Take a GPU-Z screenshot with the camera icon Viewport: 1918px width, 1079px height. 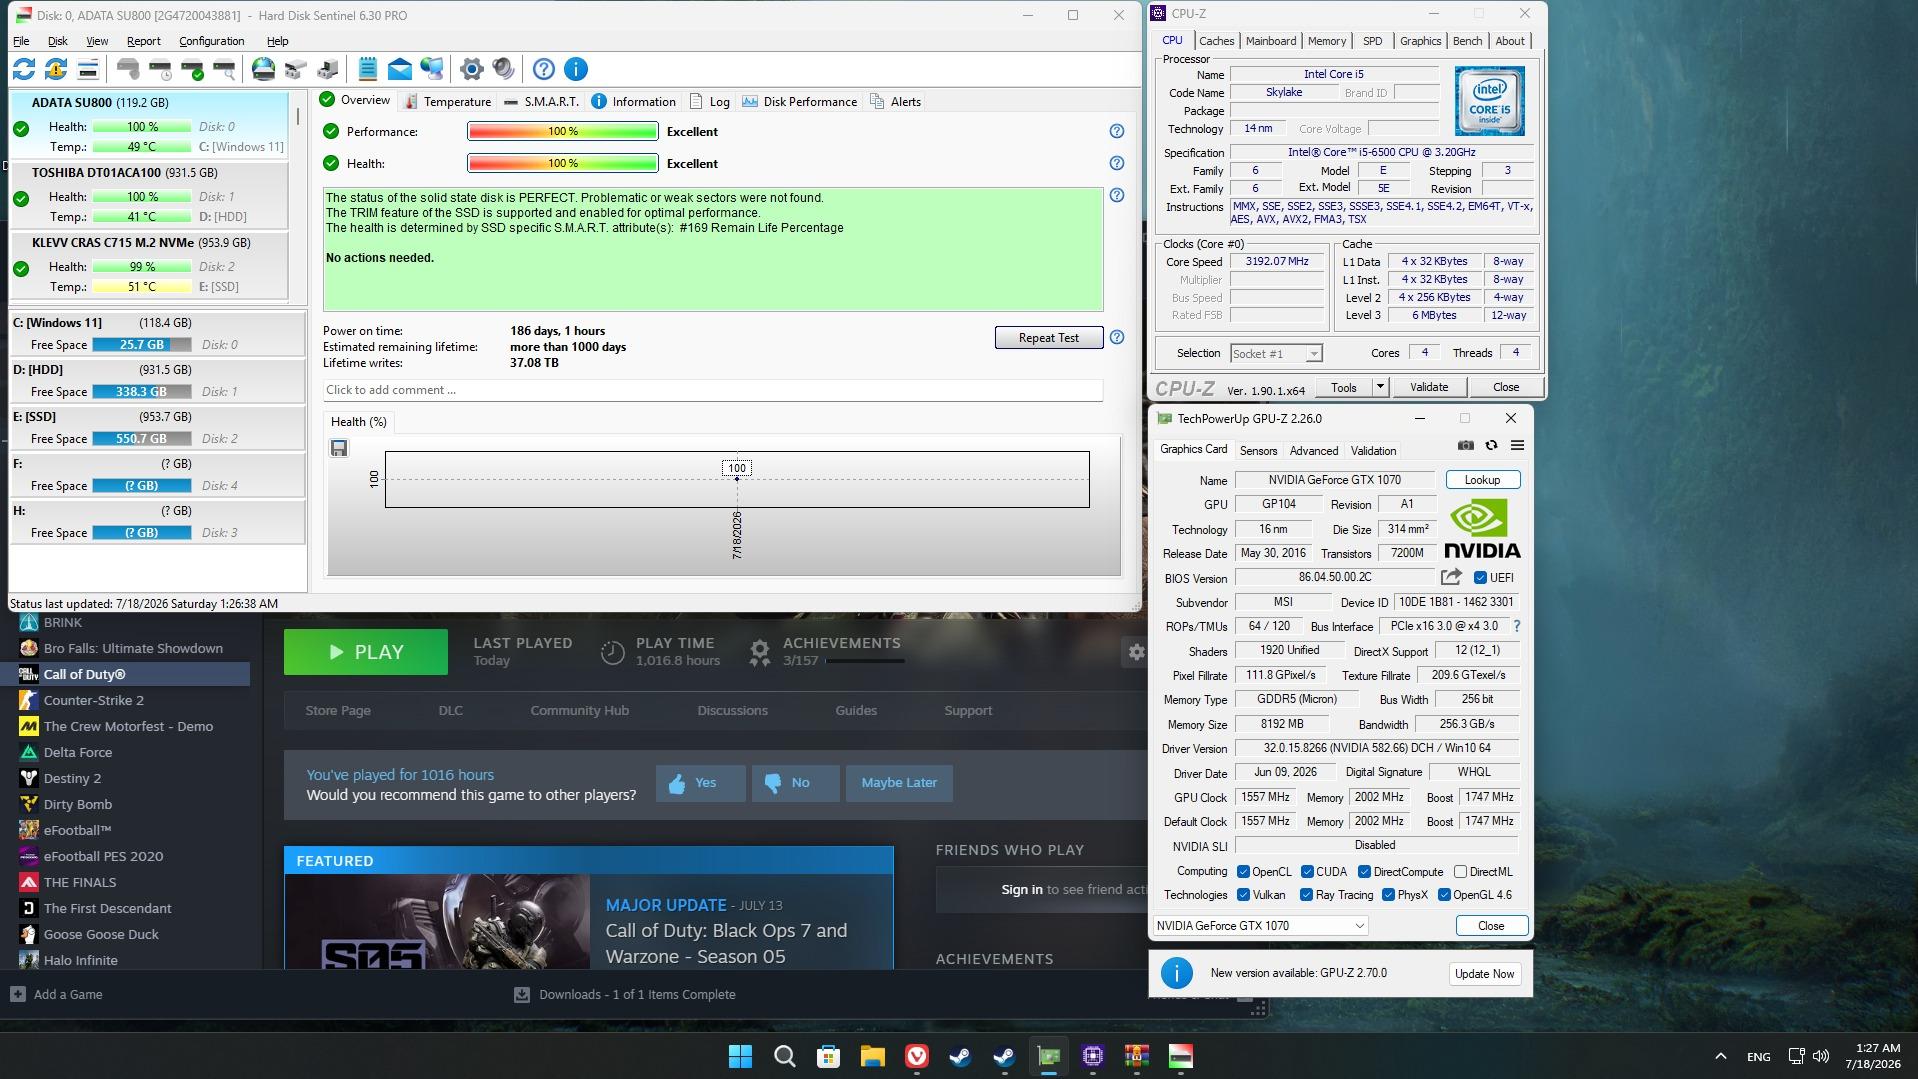click(1465, 446)
